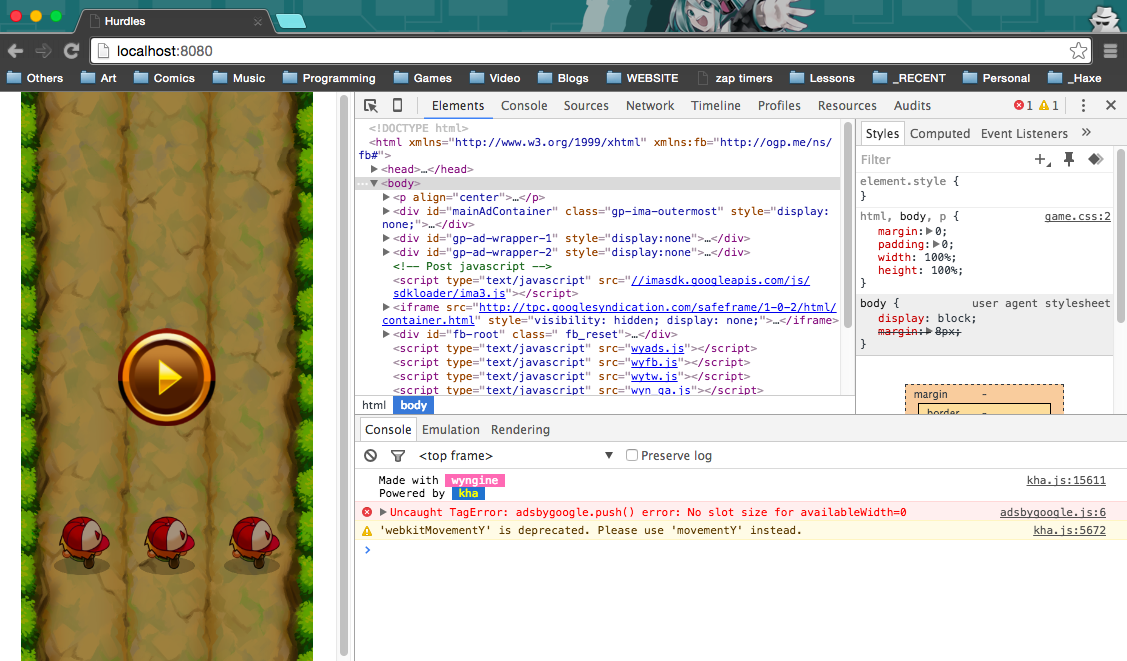Click the new tab button

point(290,22)
